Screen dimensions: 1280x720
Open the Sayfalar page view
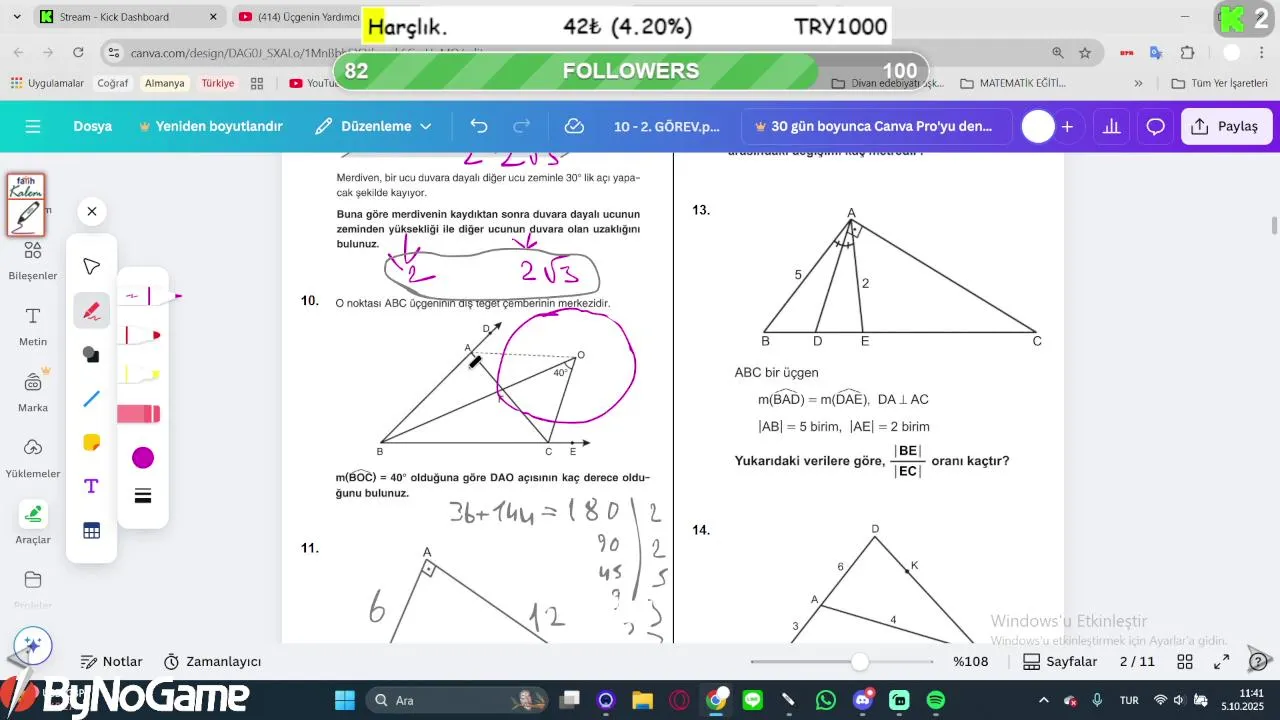[x=1060, y=662]
